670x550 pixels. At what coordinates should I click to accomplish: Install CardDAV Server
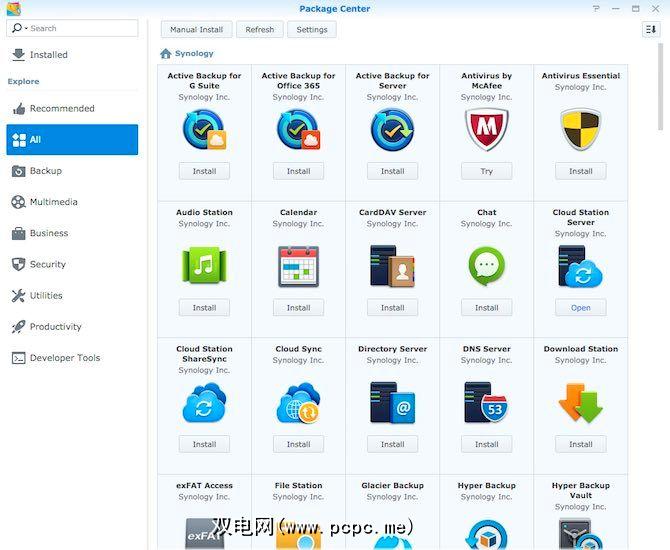pos(392,308)
